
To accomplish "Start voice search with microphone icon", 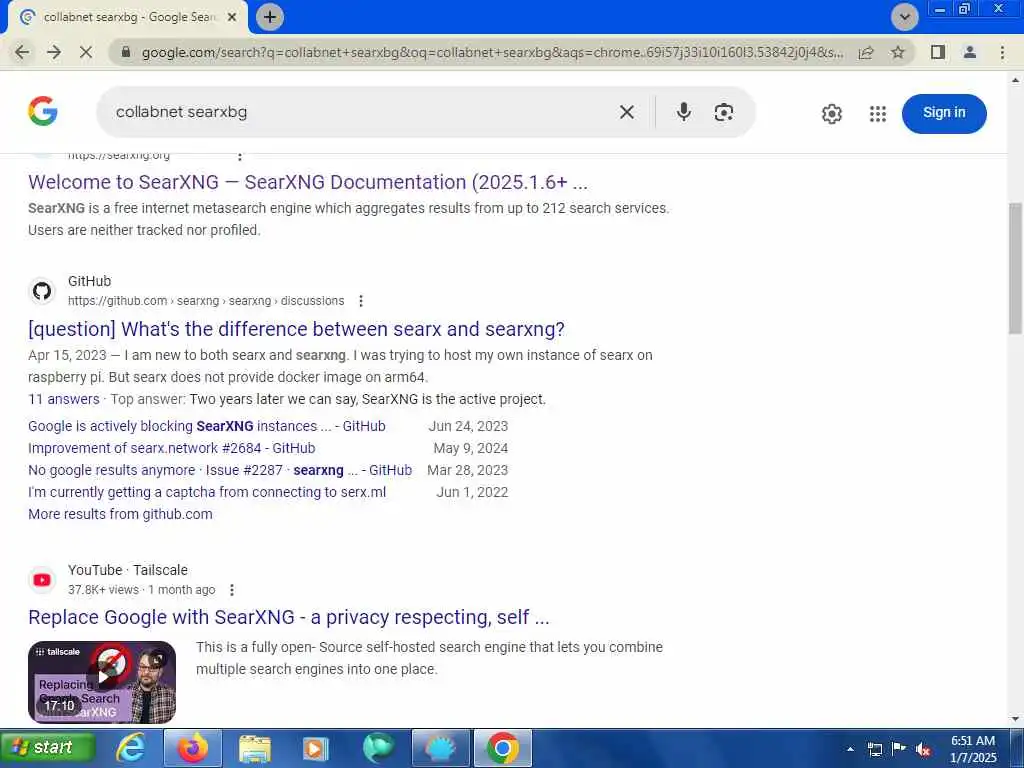I will (x=684, y=112).
